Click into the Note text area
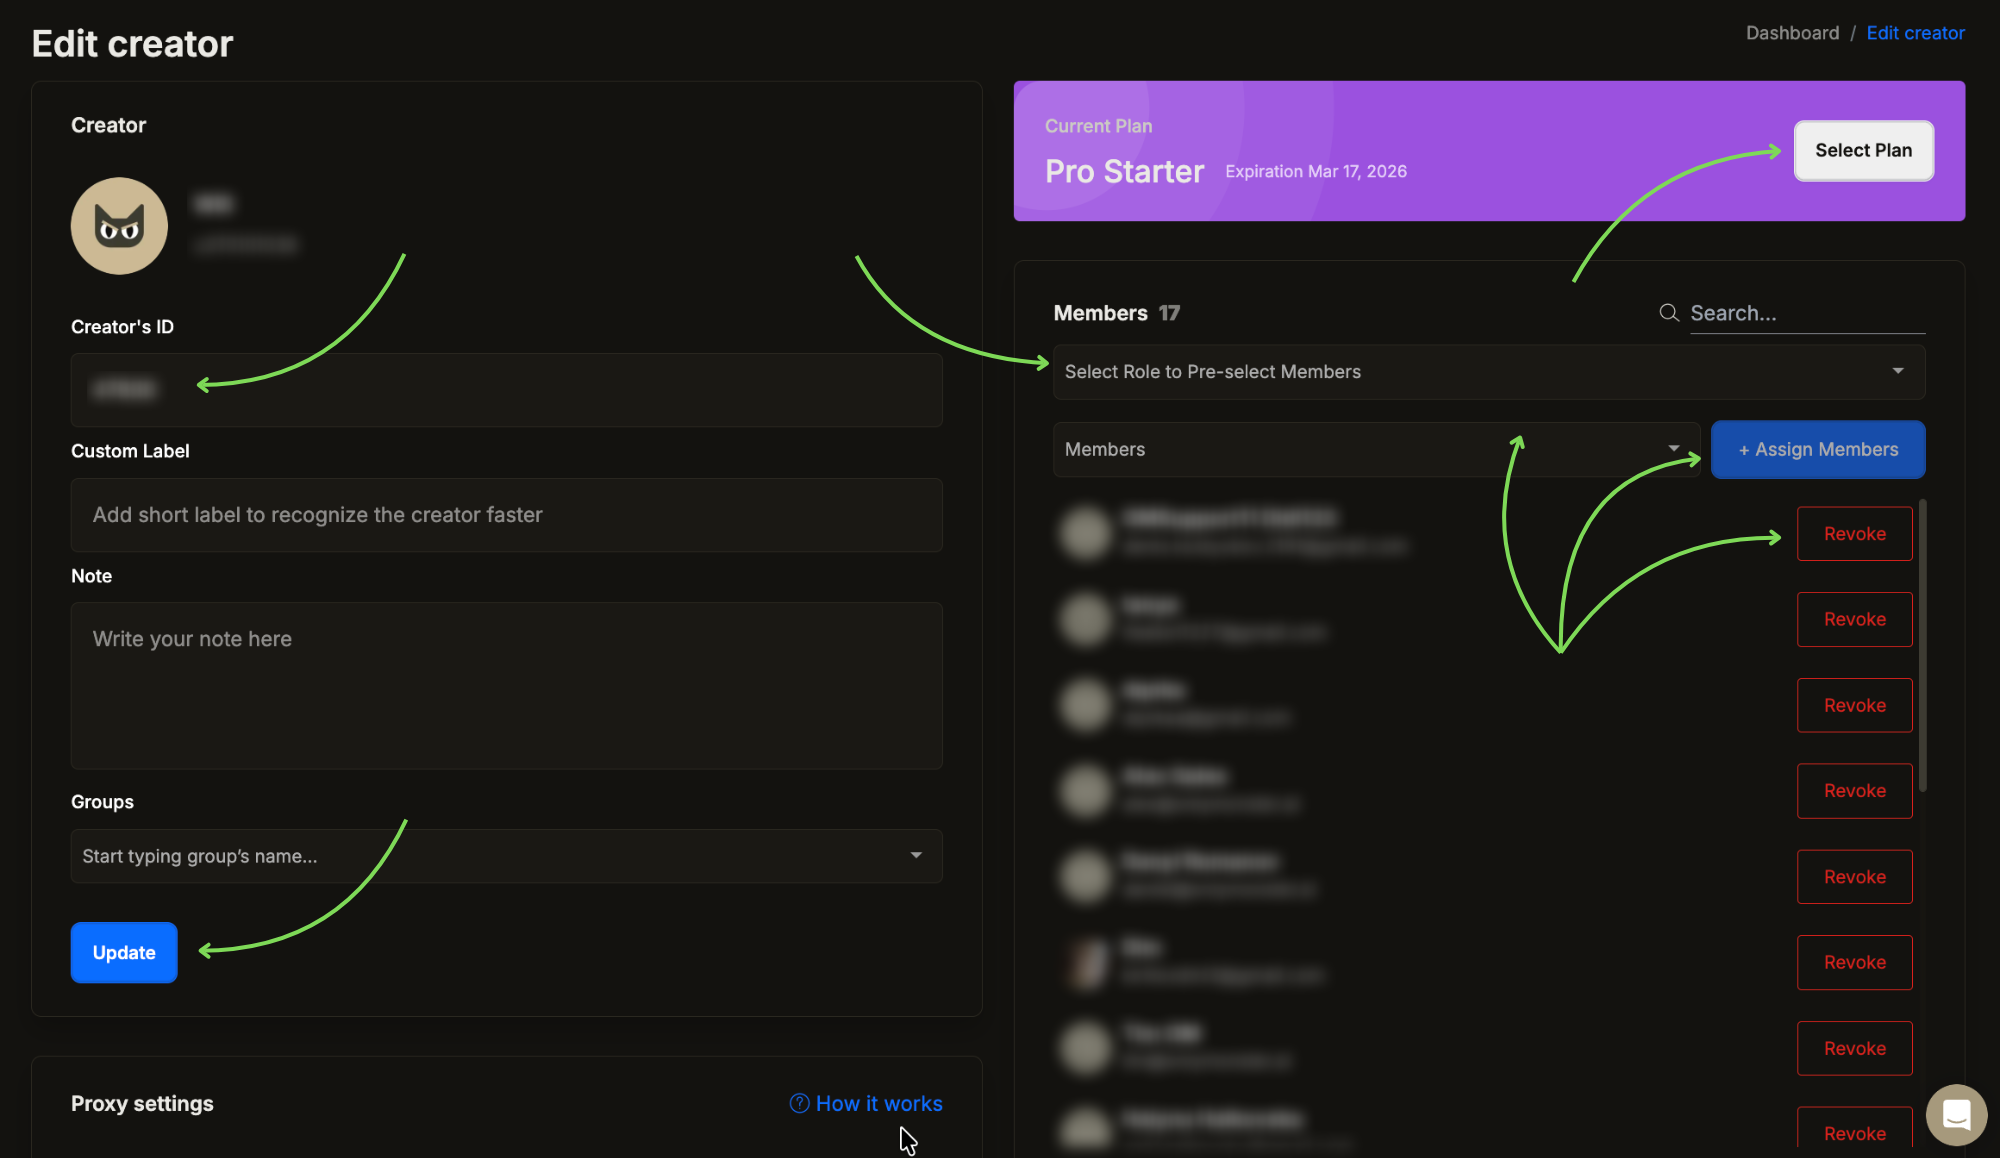The height and width of the screenshot is (1158, 2000). click(506, 685)
